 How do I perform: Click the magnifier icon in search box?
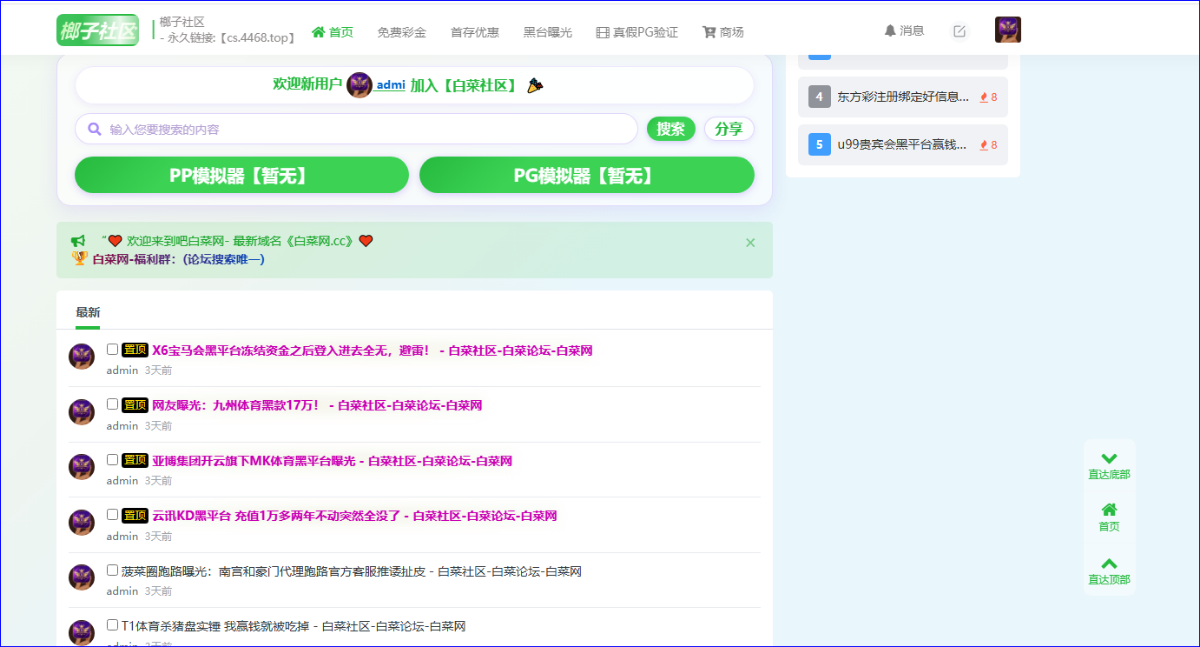pyautogui.click(x=95, y=129)
